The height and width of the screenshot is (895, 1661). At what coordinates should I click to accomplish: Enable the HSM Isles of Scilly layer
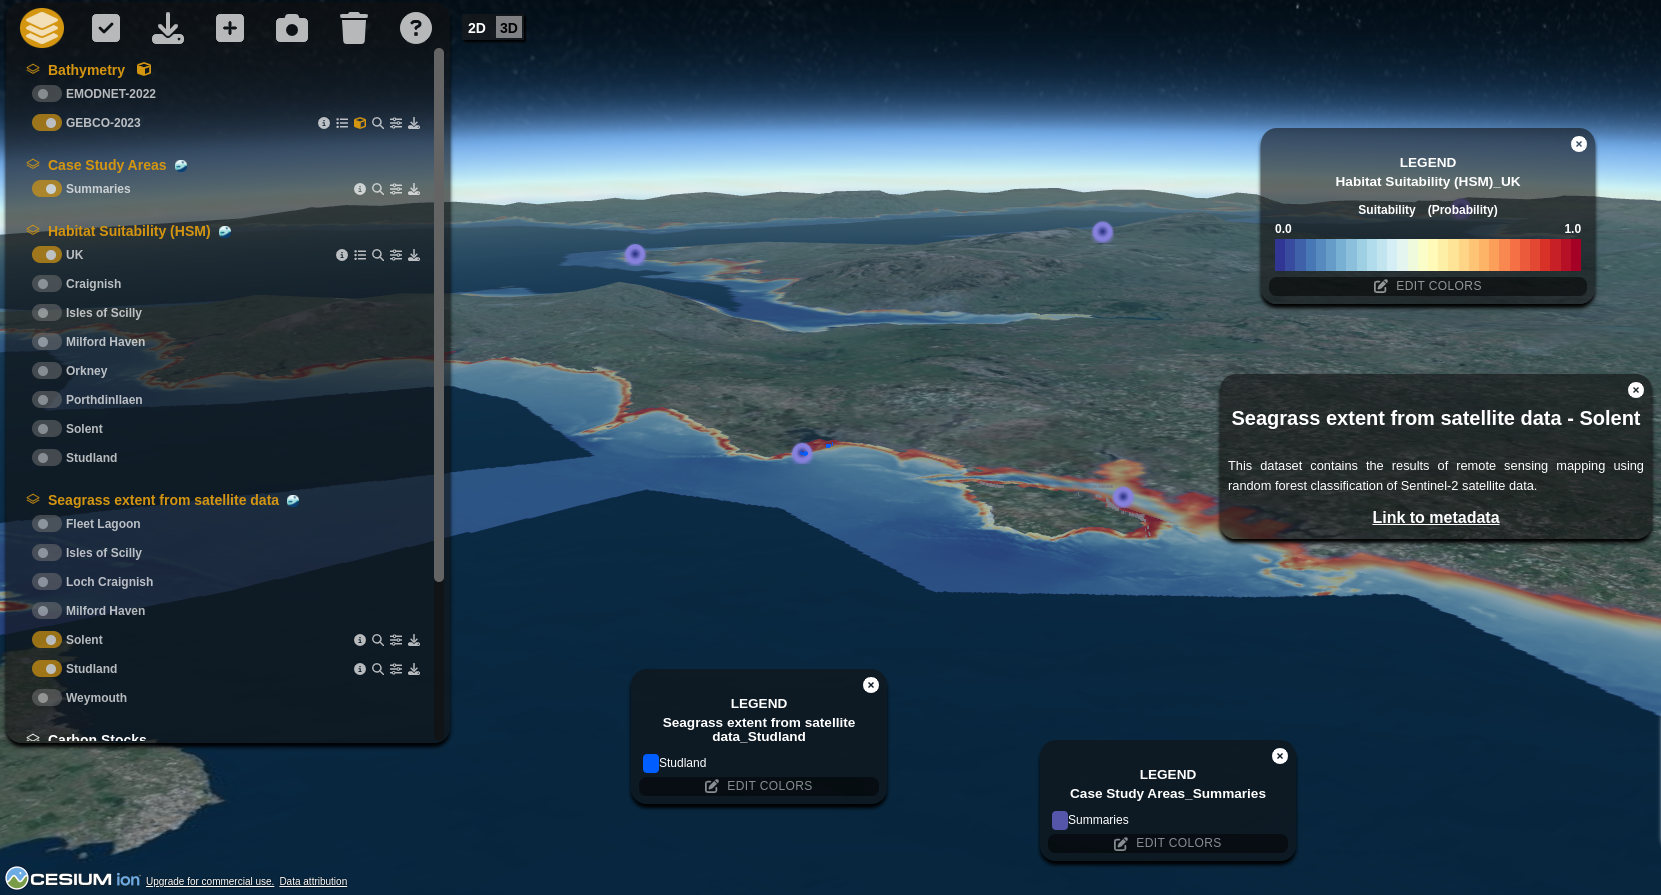[x=46, y=313]
